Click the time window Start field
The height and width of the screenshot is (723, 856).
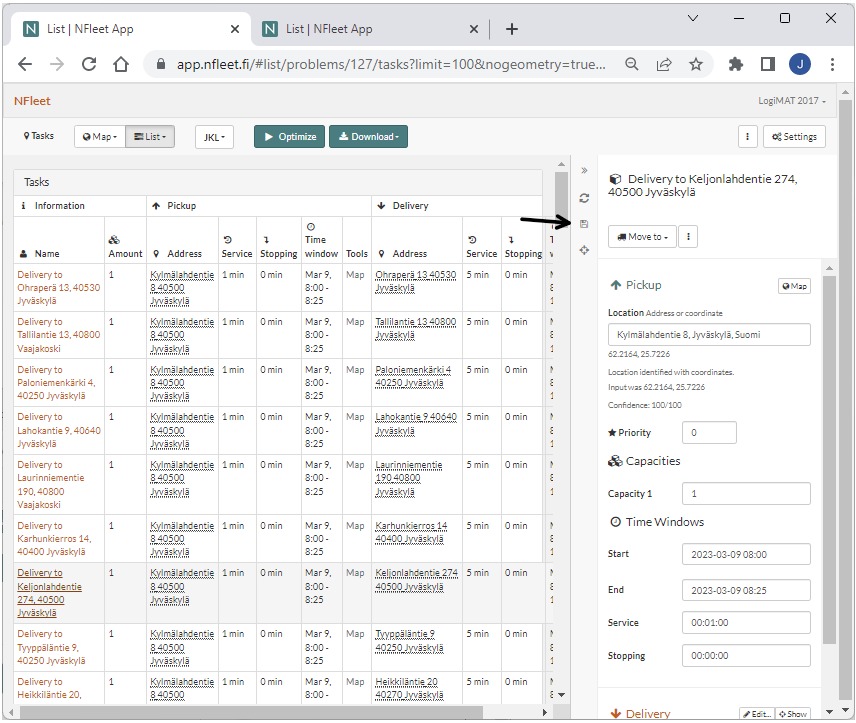coord(746,554)
